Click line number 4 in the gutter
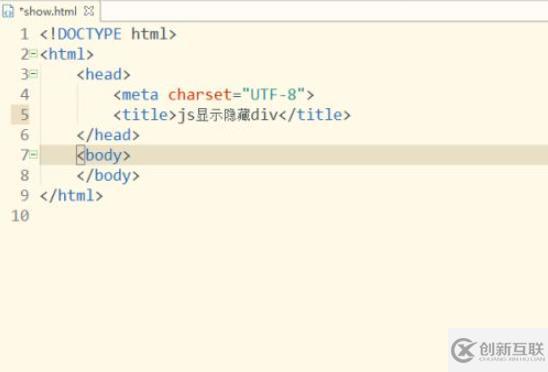This screenshot has height=372, width=548. coord(24,94)
